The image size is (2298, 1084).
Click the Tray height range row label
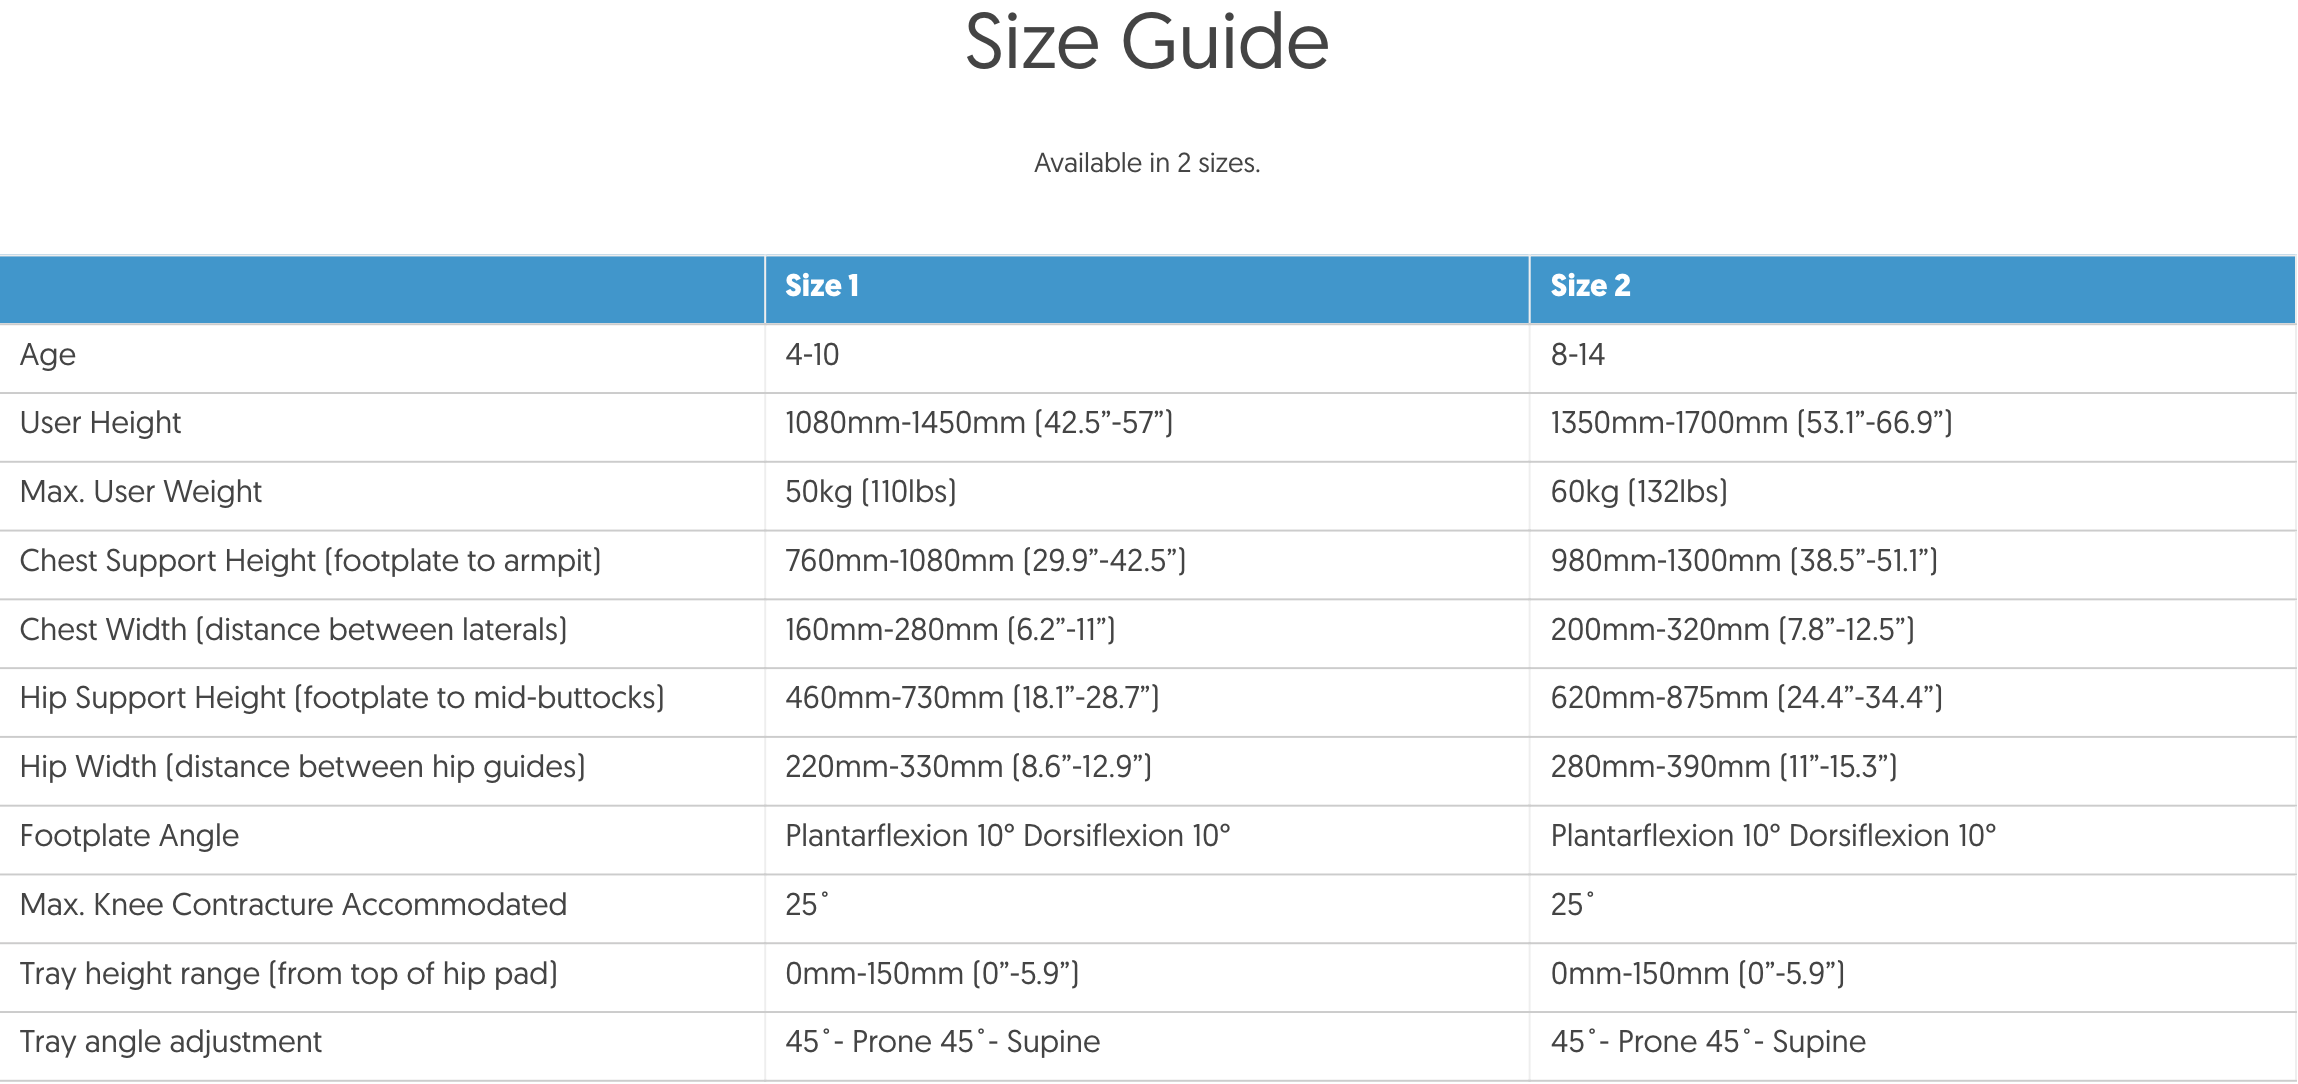pos(288,974)
